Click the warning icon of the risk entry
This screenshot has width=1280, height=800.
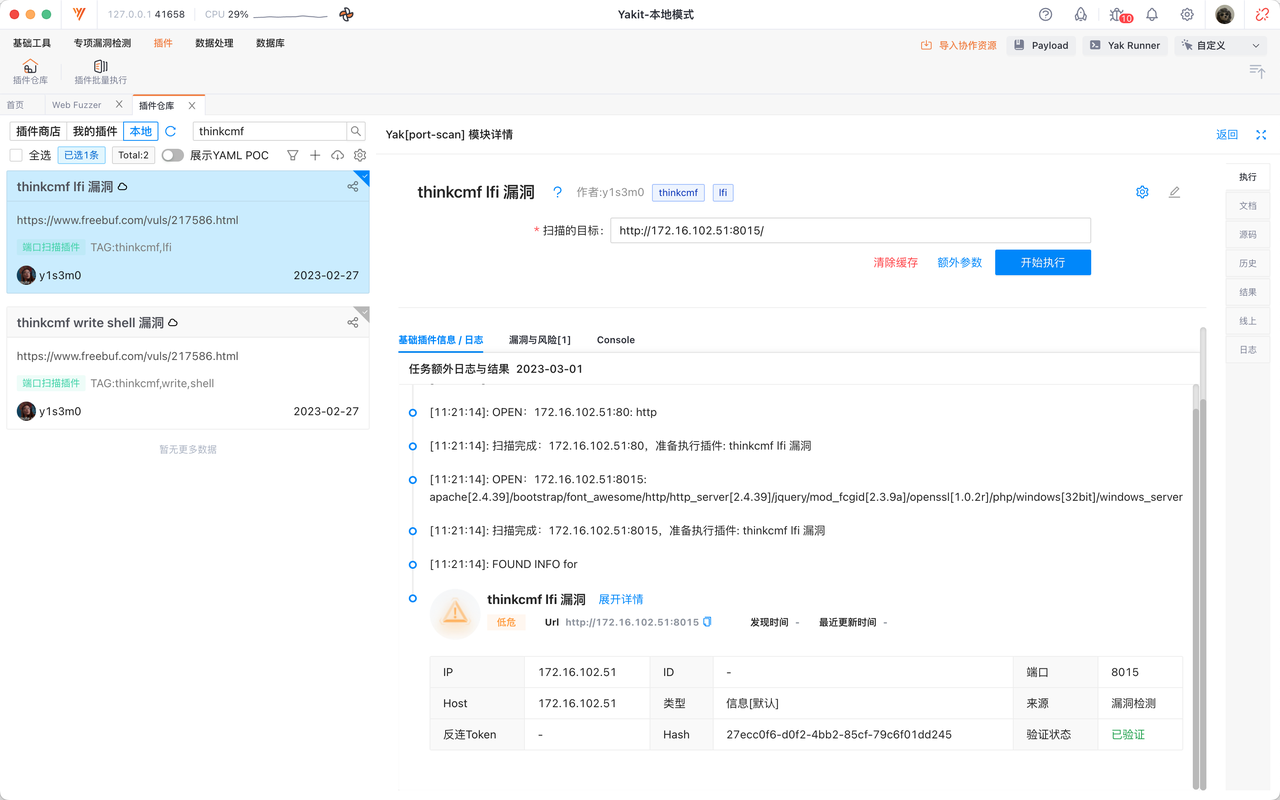coord(455,612)
